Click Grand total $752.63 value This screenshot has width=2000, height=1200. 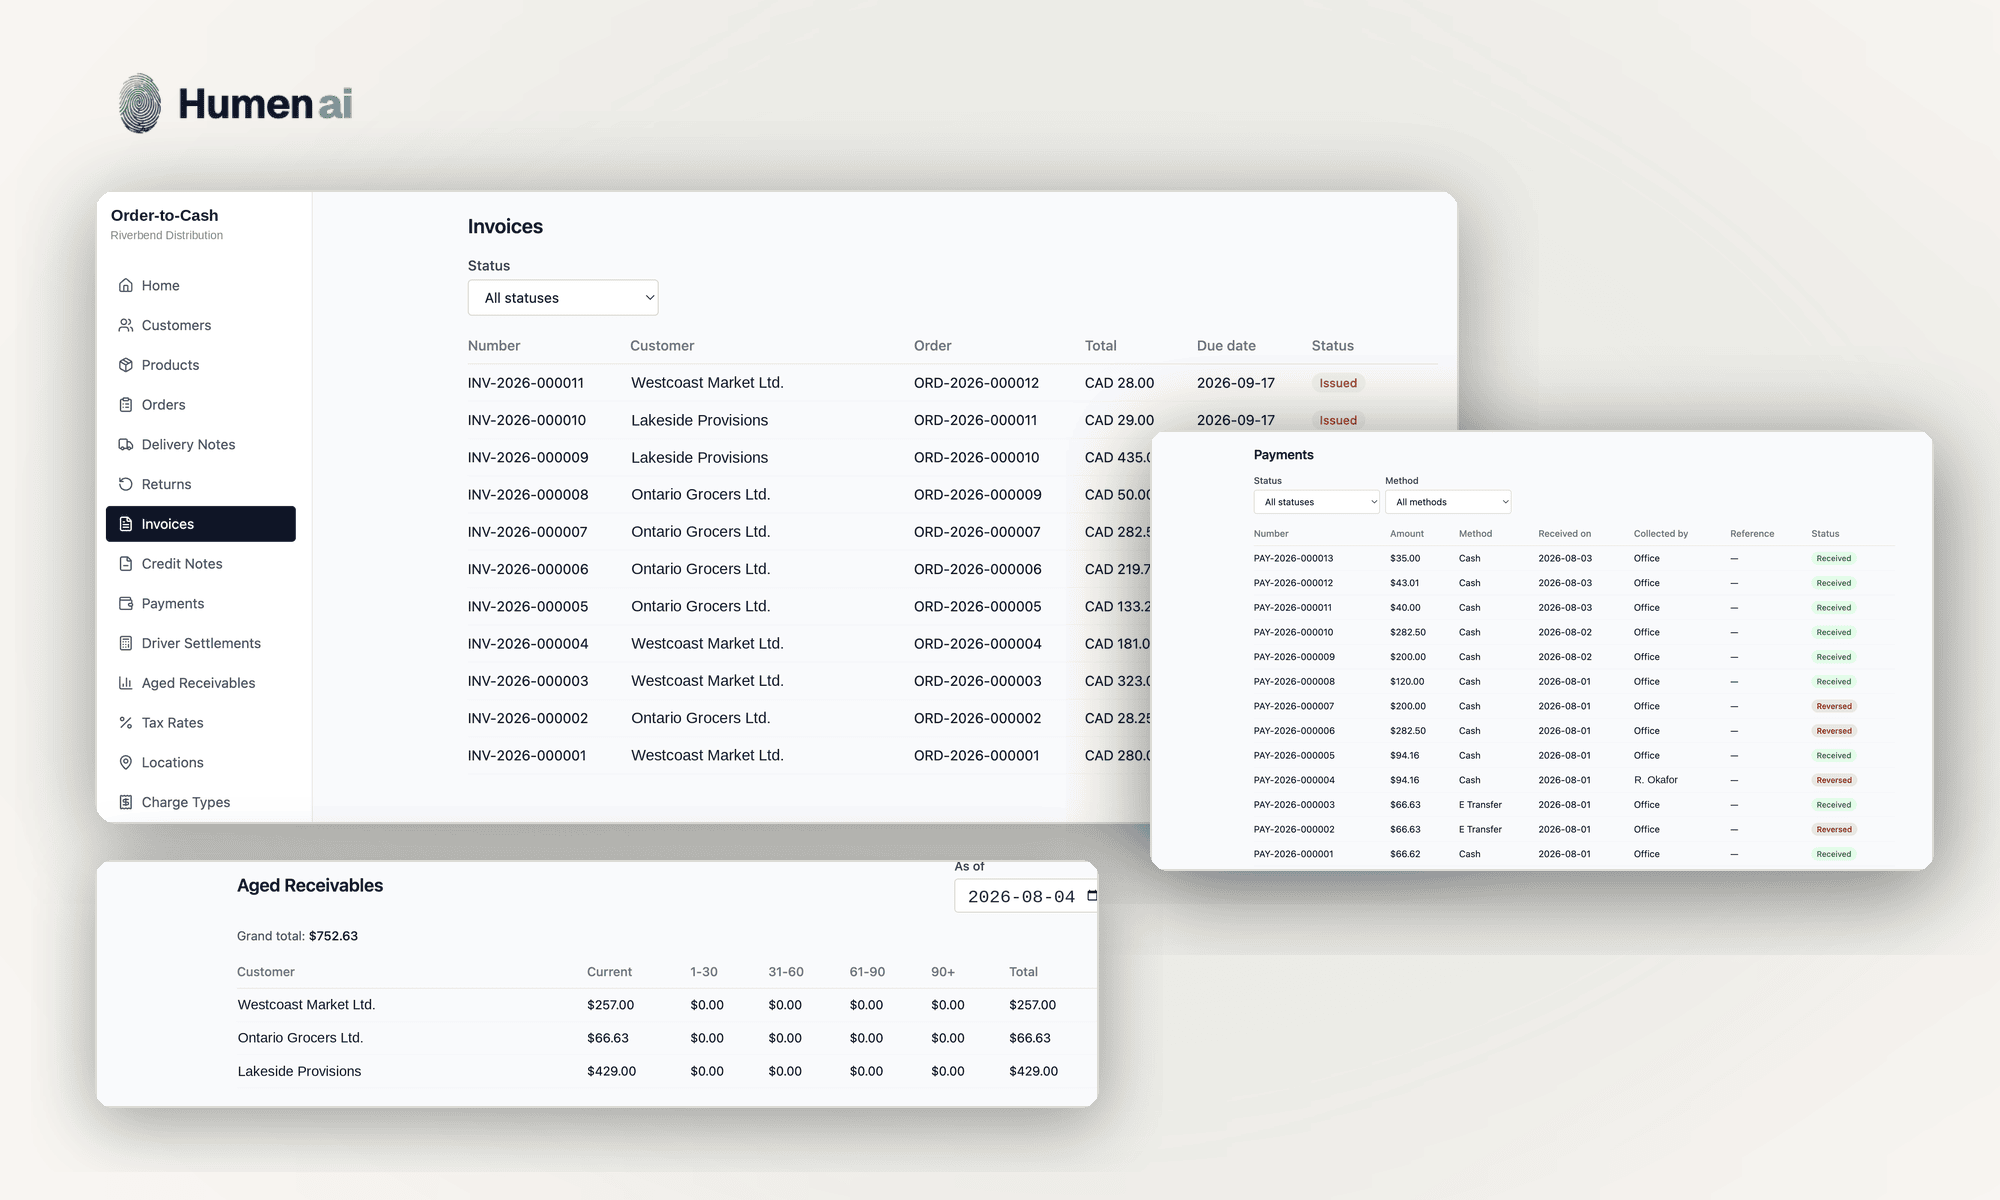pos(333,936)
